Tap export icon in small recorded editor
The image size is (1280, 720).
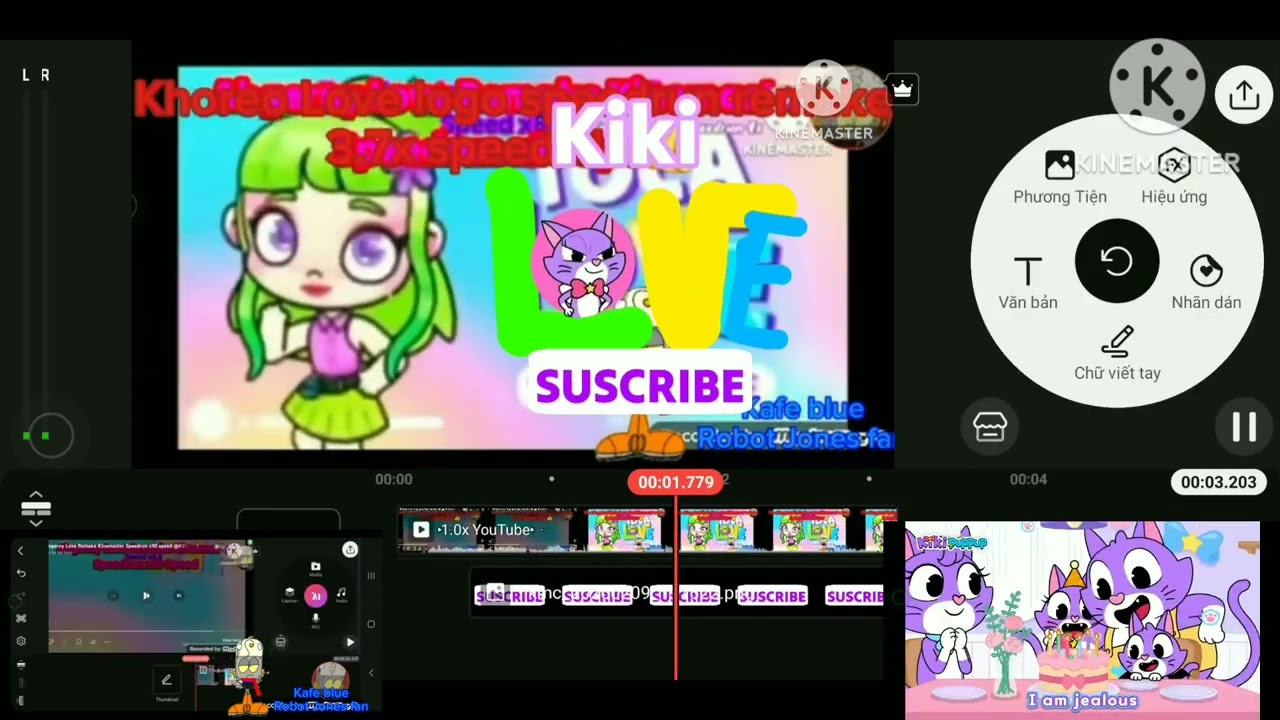click(350, 549)
